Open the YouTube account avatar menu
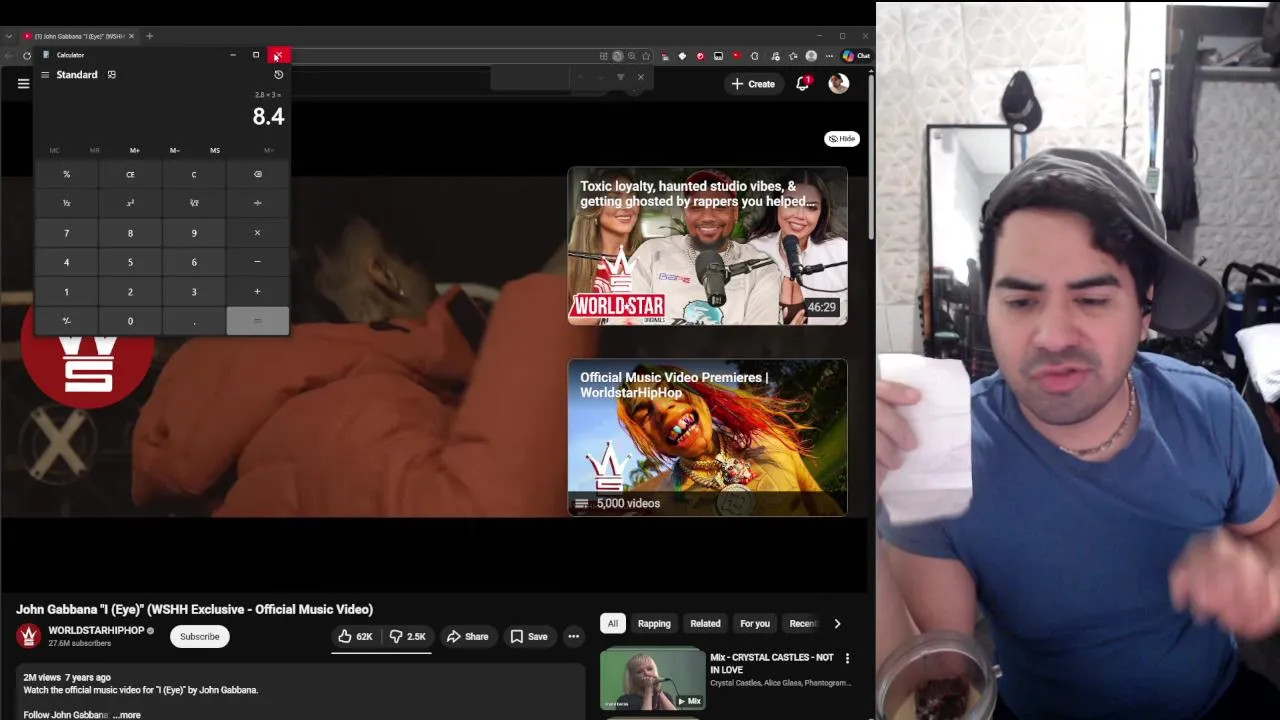Screen dimensions: 1280x720 (838, 84)
